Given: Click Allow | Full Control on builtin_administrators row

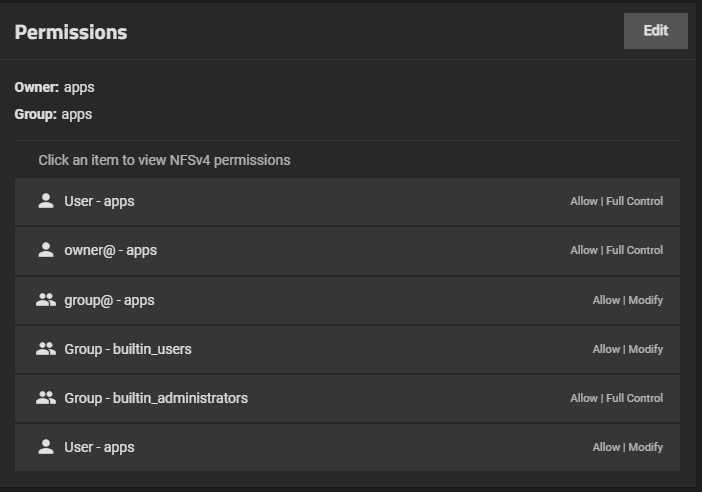Looking at the screenshot, I should click(x=616, y=398).
